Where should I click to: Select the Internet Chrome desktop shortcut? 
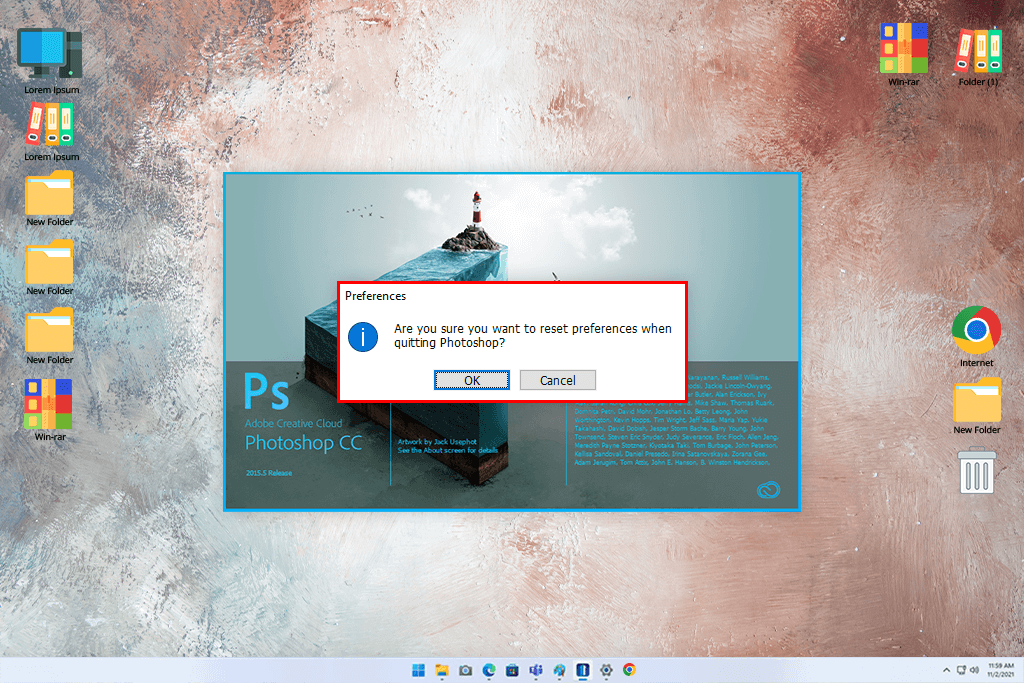(976, 337)
